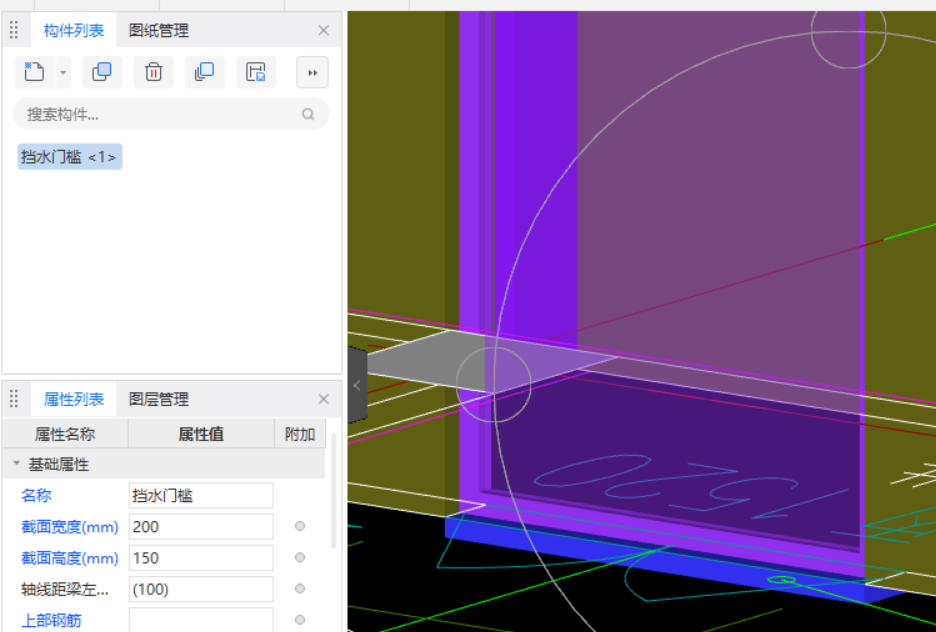
Task: Toggle 附加 option for 截面高度
Action: coord(300,557)
